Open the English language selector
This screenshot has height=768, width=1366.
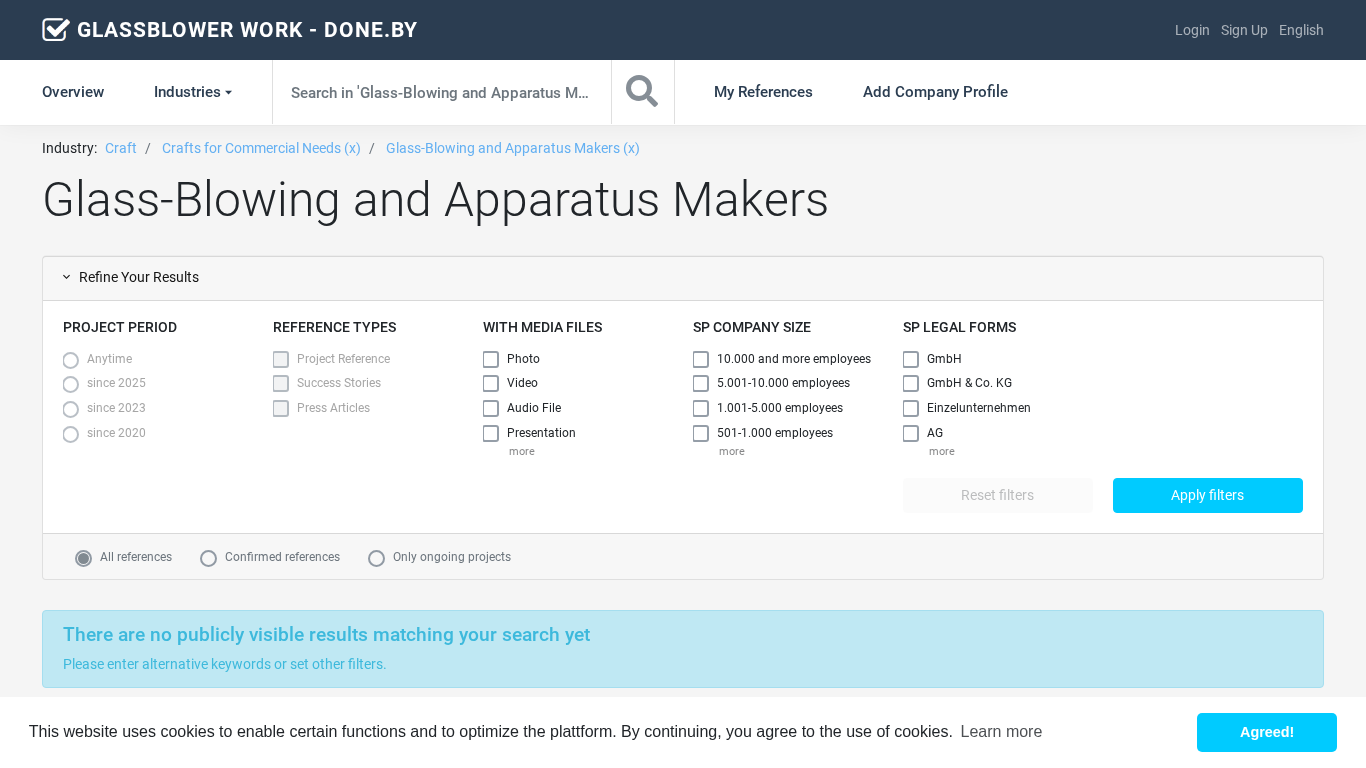click(x=1301, y=30)
